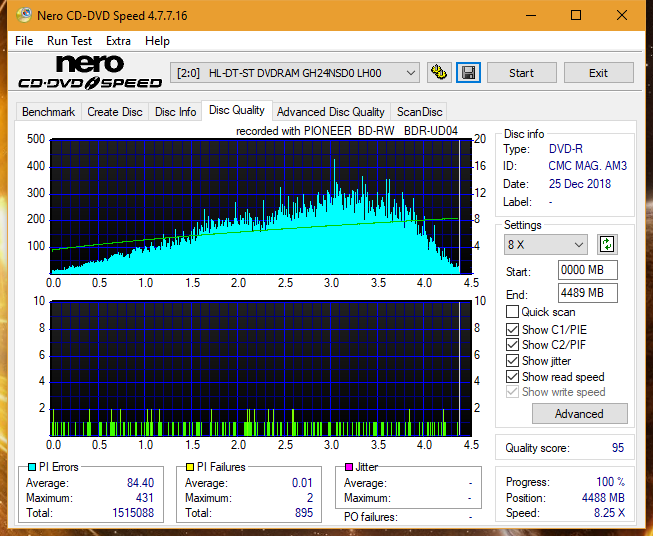Switch to the Create Disc tab
This screenshot has height=536, width=653.
[115, 112]
